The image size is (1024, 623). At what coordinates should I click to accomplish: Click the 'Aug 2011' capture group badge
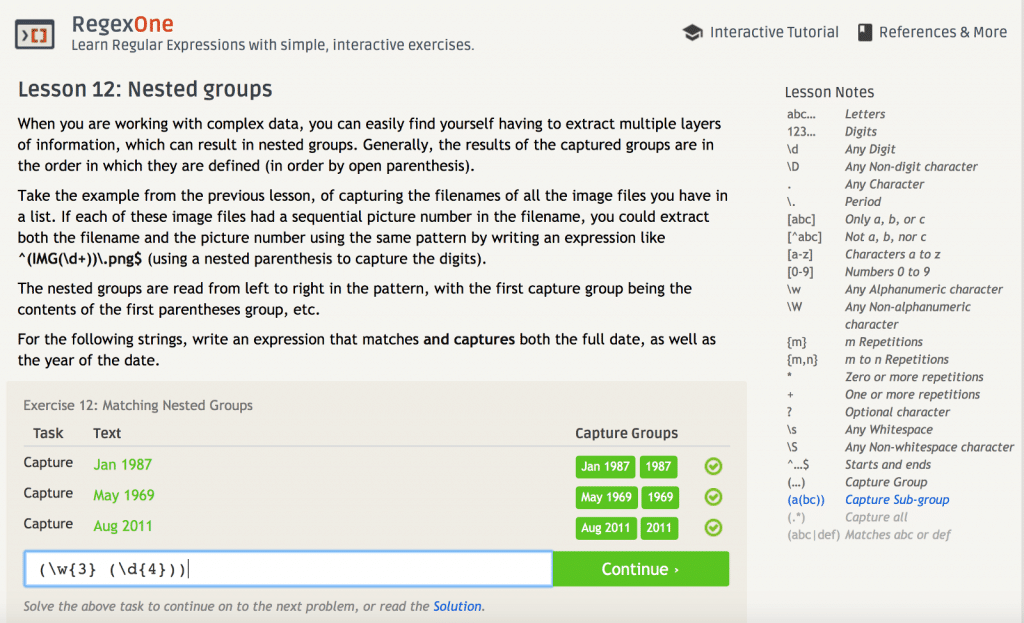click(x=605, y=528)
